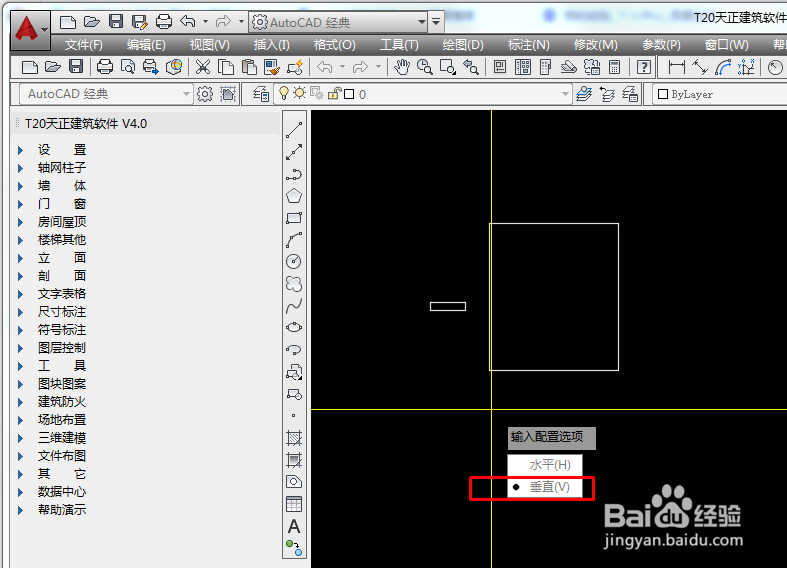The height and width of the screenshot is (568, 787).
Task: Open the 绘图(D) menu
Action: [463, 45]
